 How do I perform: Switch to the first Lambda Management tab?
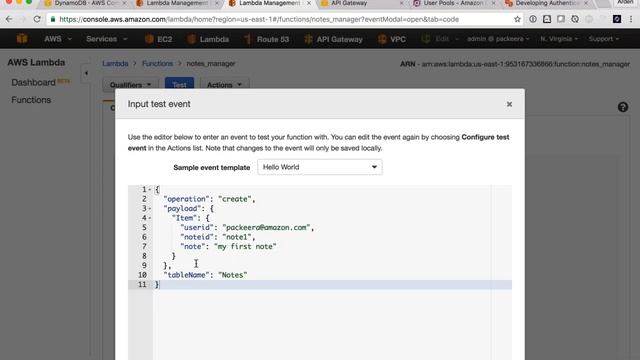(x=177, y=4)
